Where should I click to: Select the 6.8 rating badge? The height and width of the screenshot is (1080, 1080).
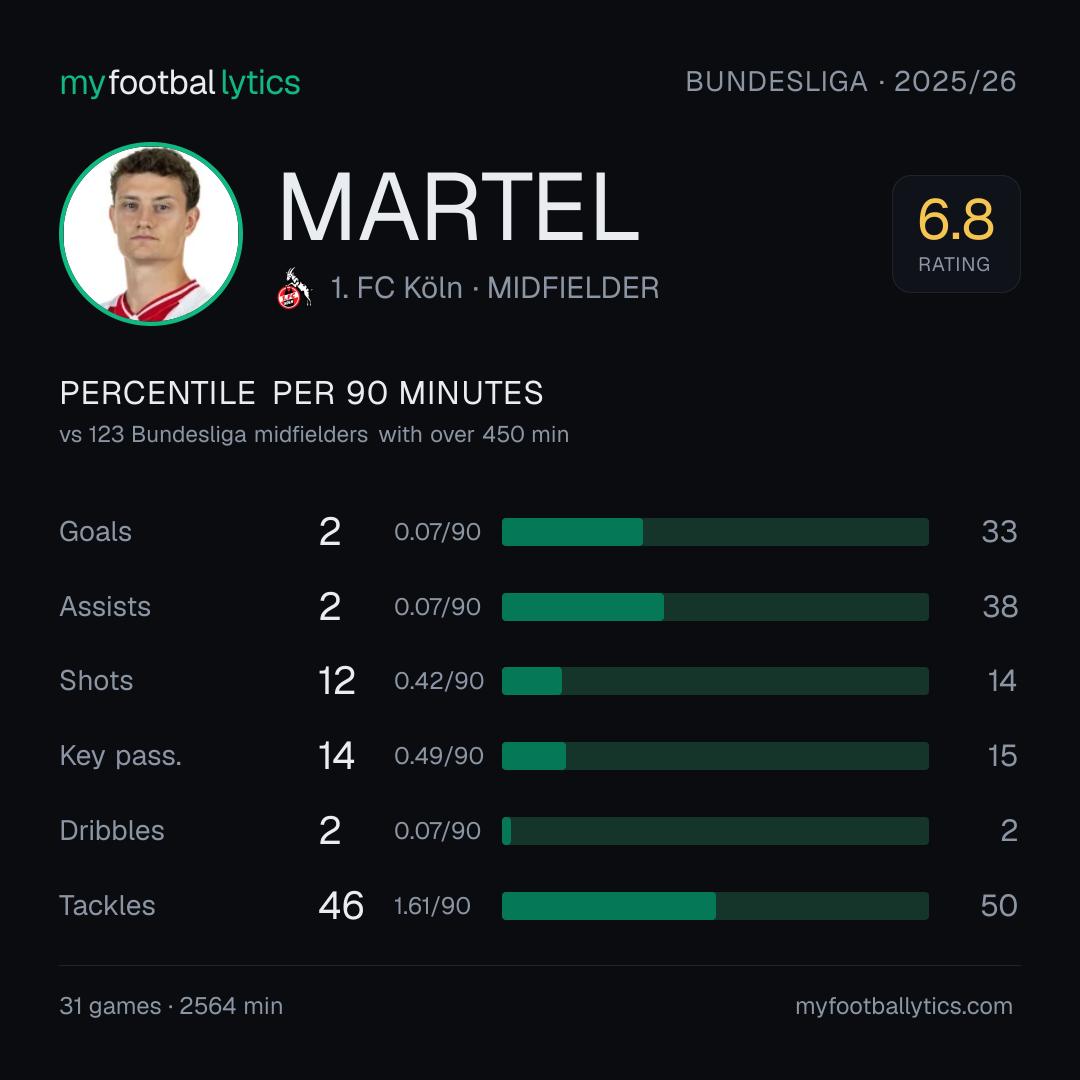[956, 233]
